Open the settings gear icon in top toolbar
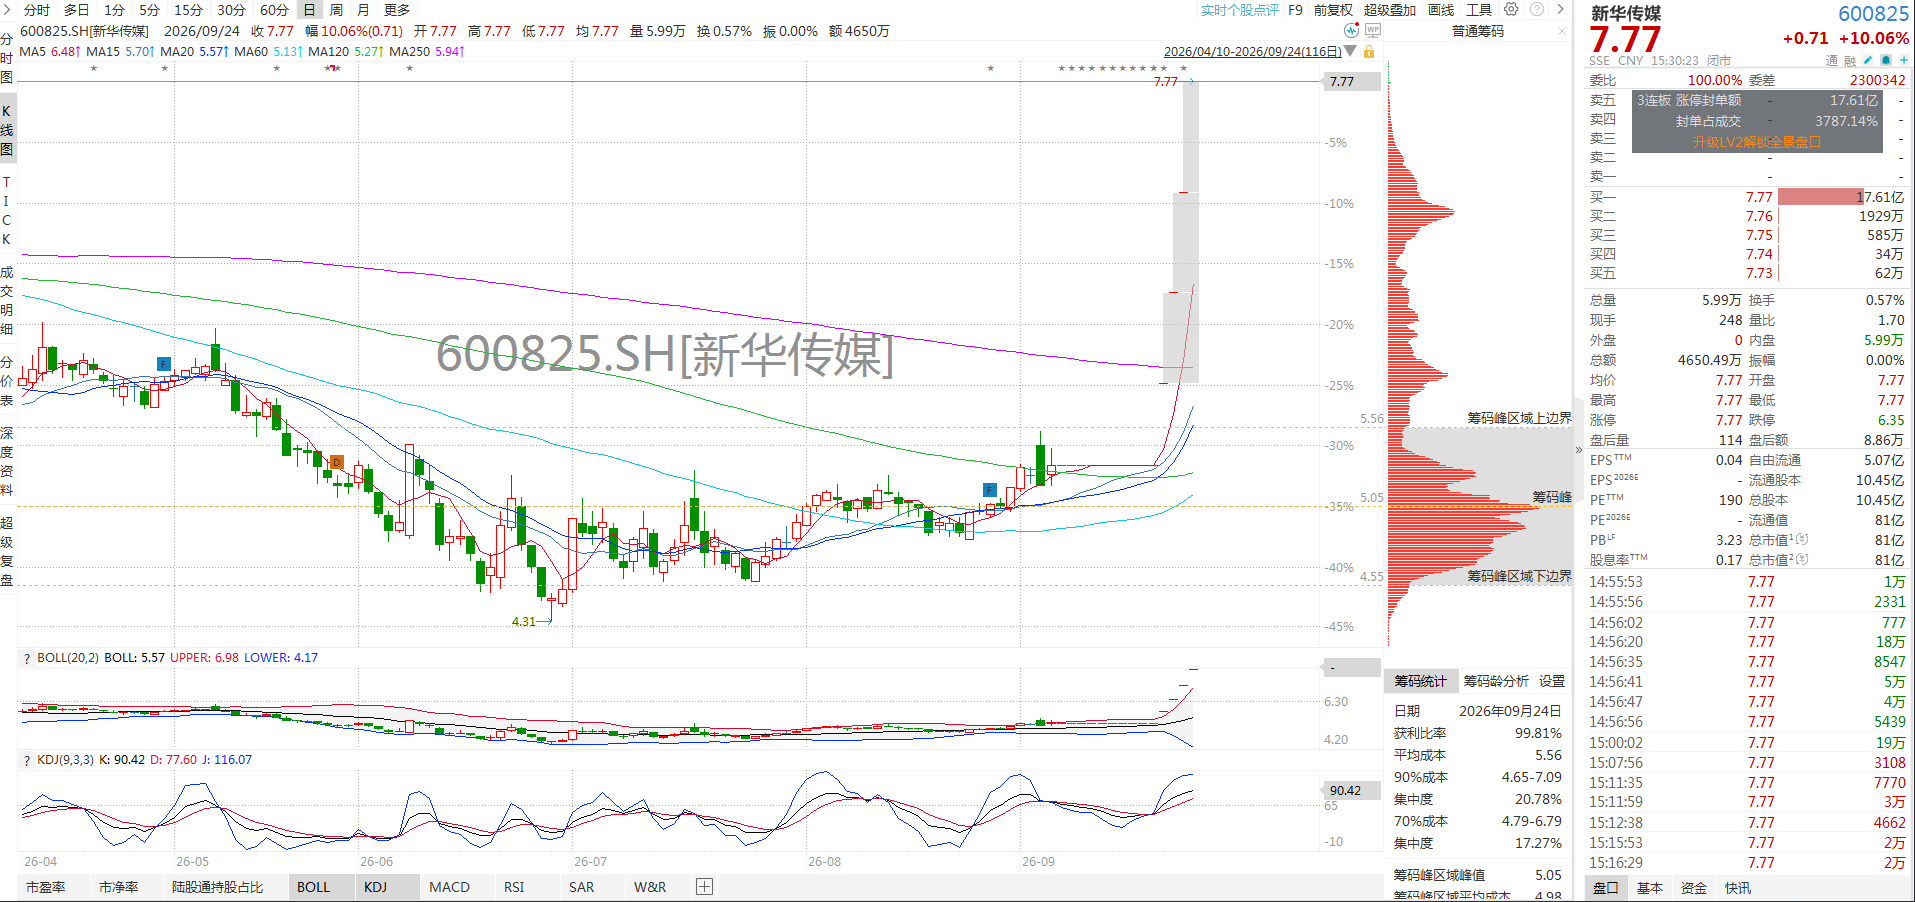The height and width of the screenshot is (902, 1915). (1511, 9)
